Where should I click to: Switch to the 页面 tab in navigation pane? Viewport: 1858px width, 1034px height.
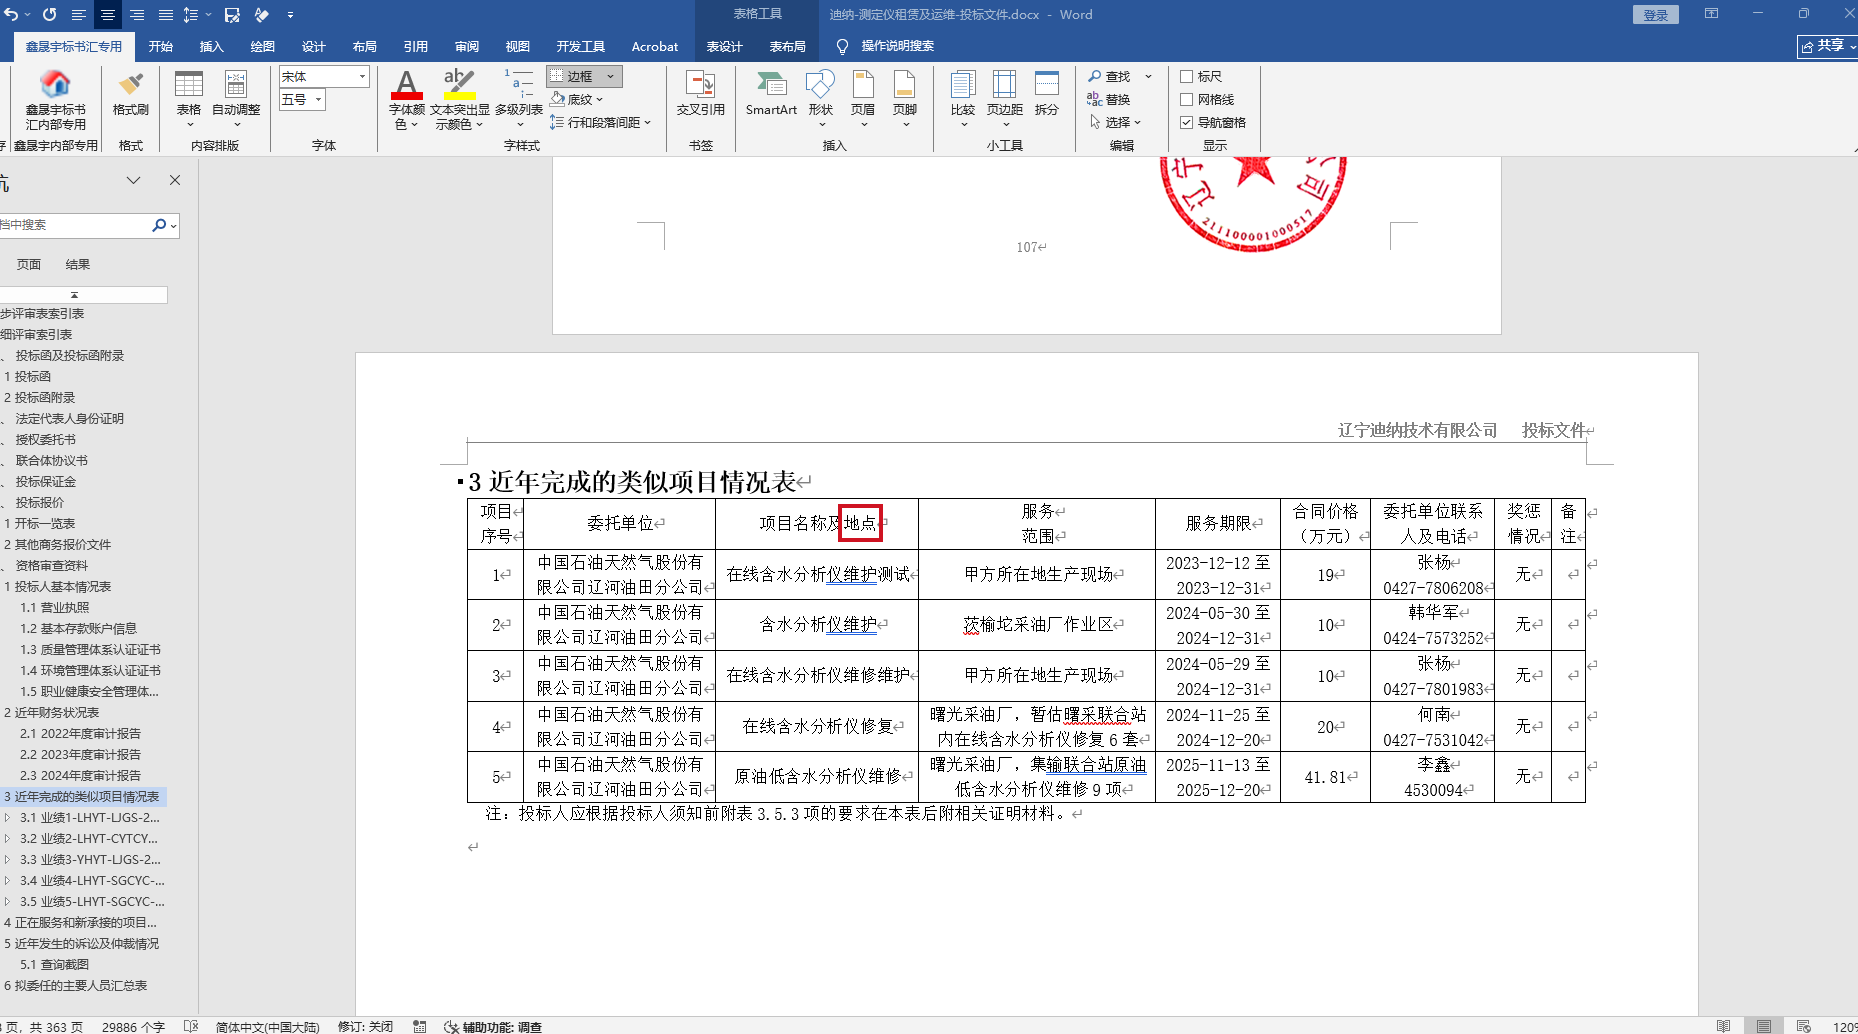(x=29, y=265)
